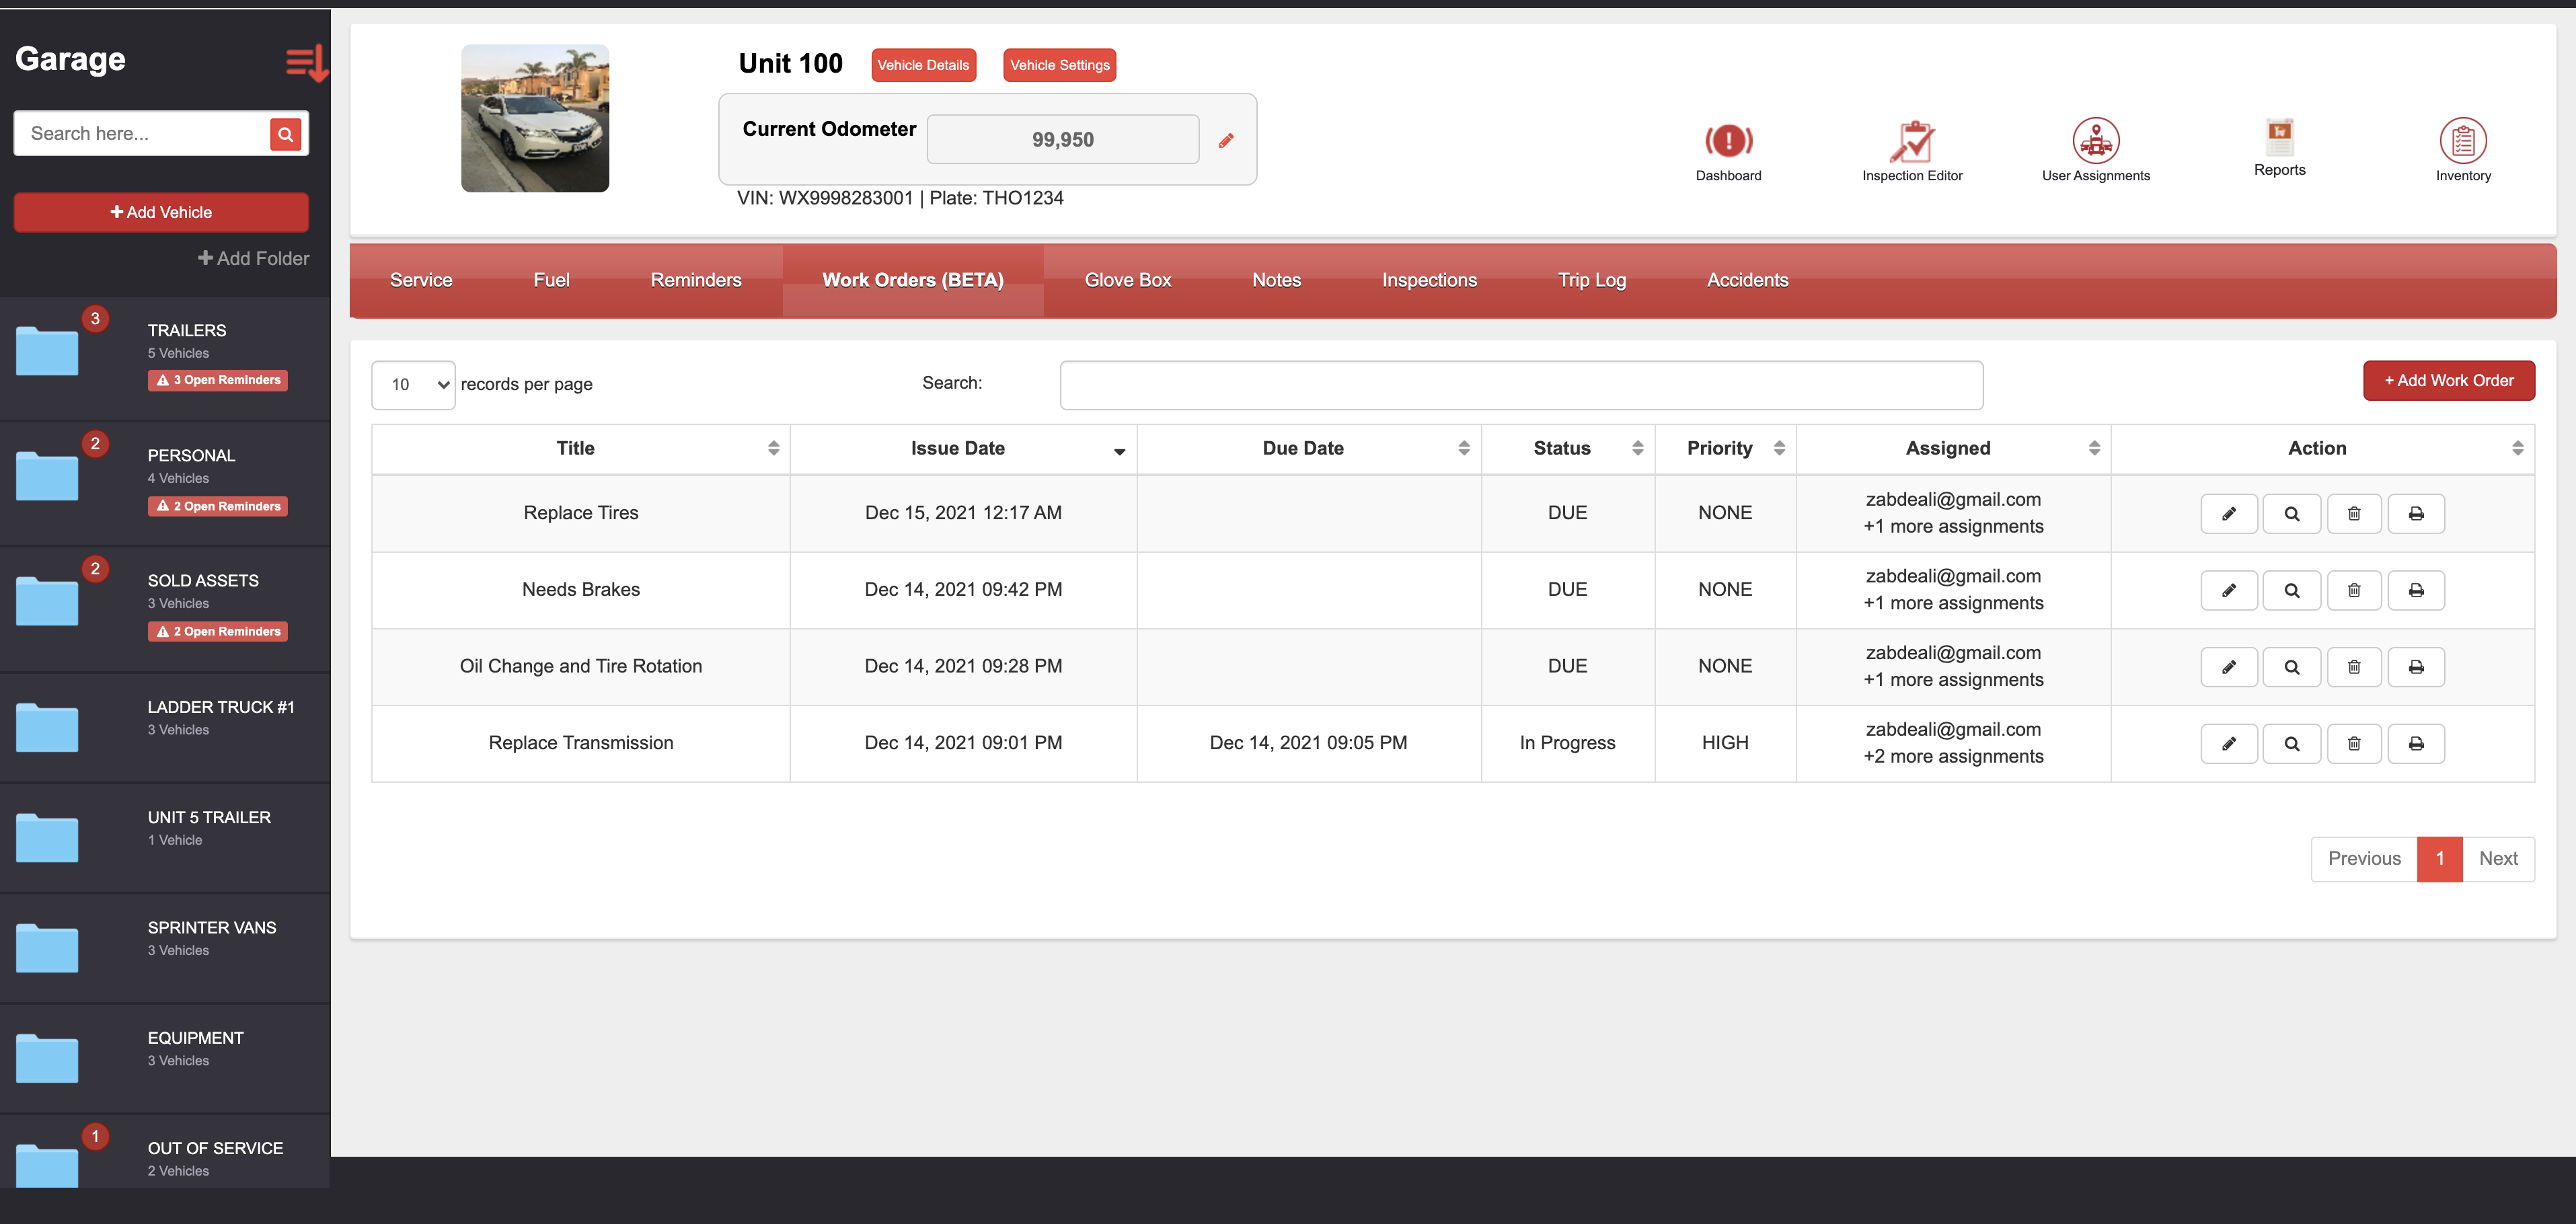
Task: Click the Add Work Order button
Action: pyautogui.click(x=2447, y=381)
